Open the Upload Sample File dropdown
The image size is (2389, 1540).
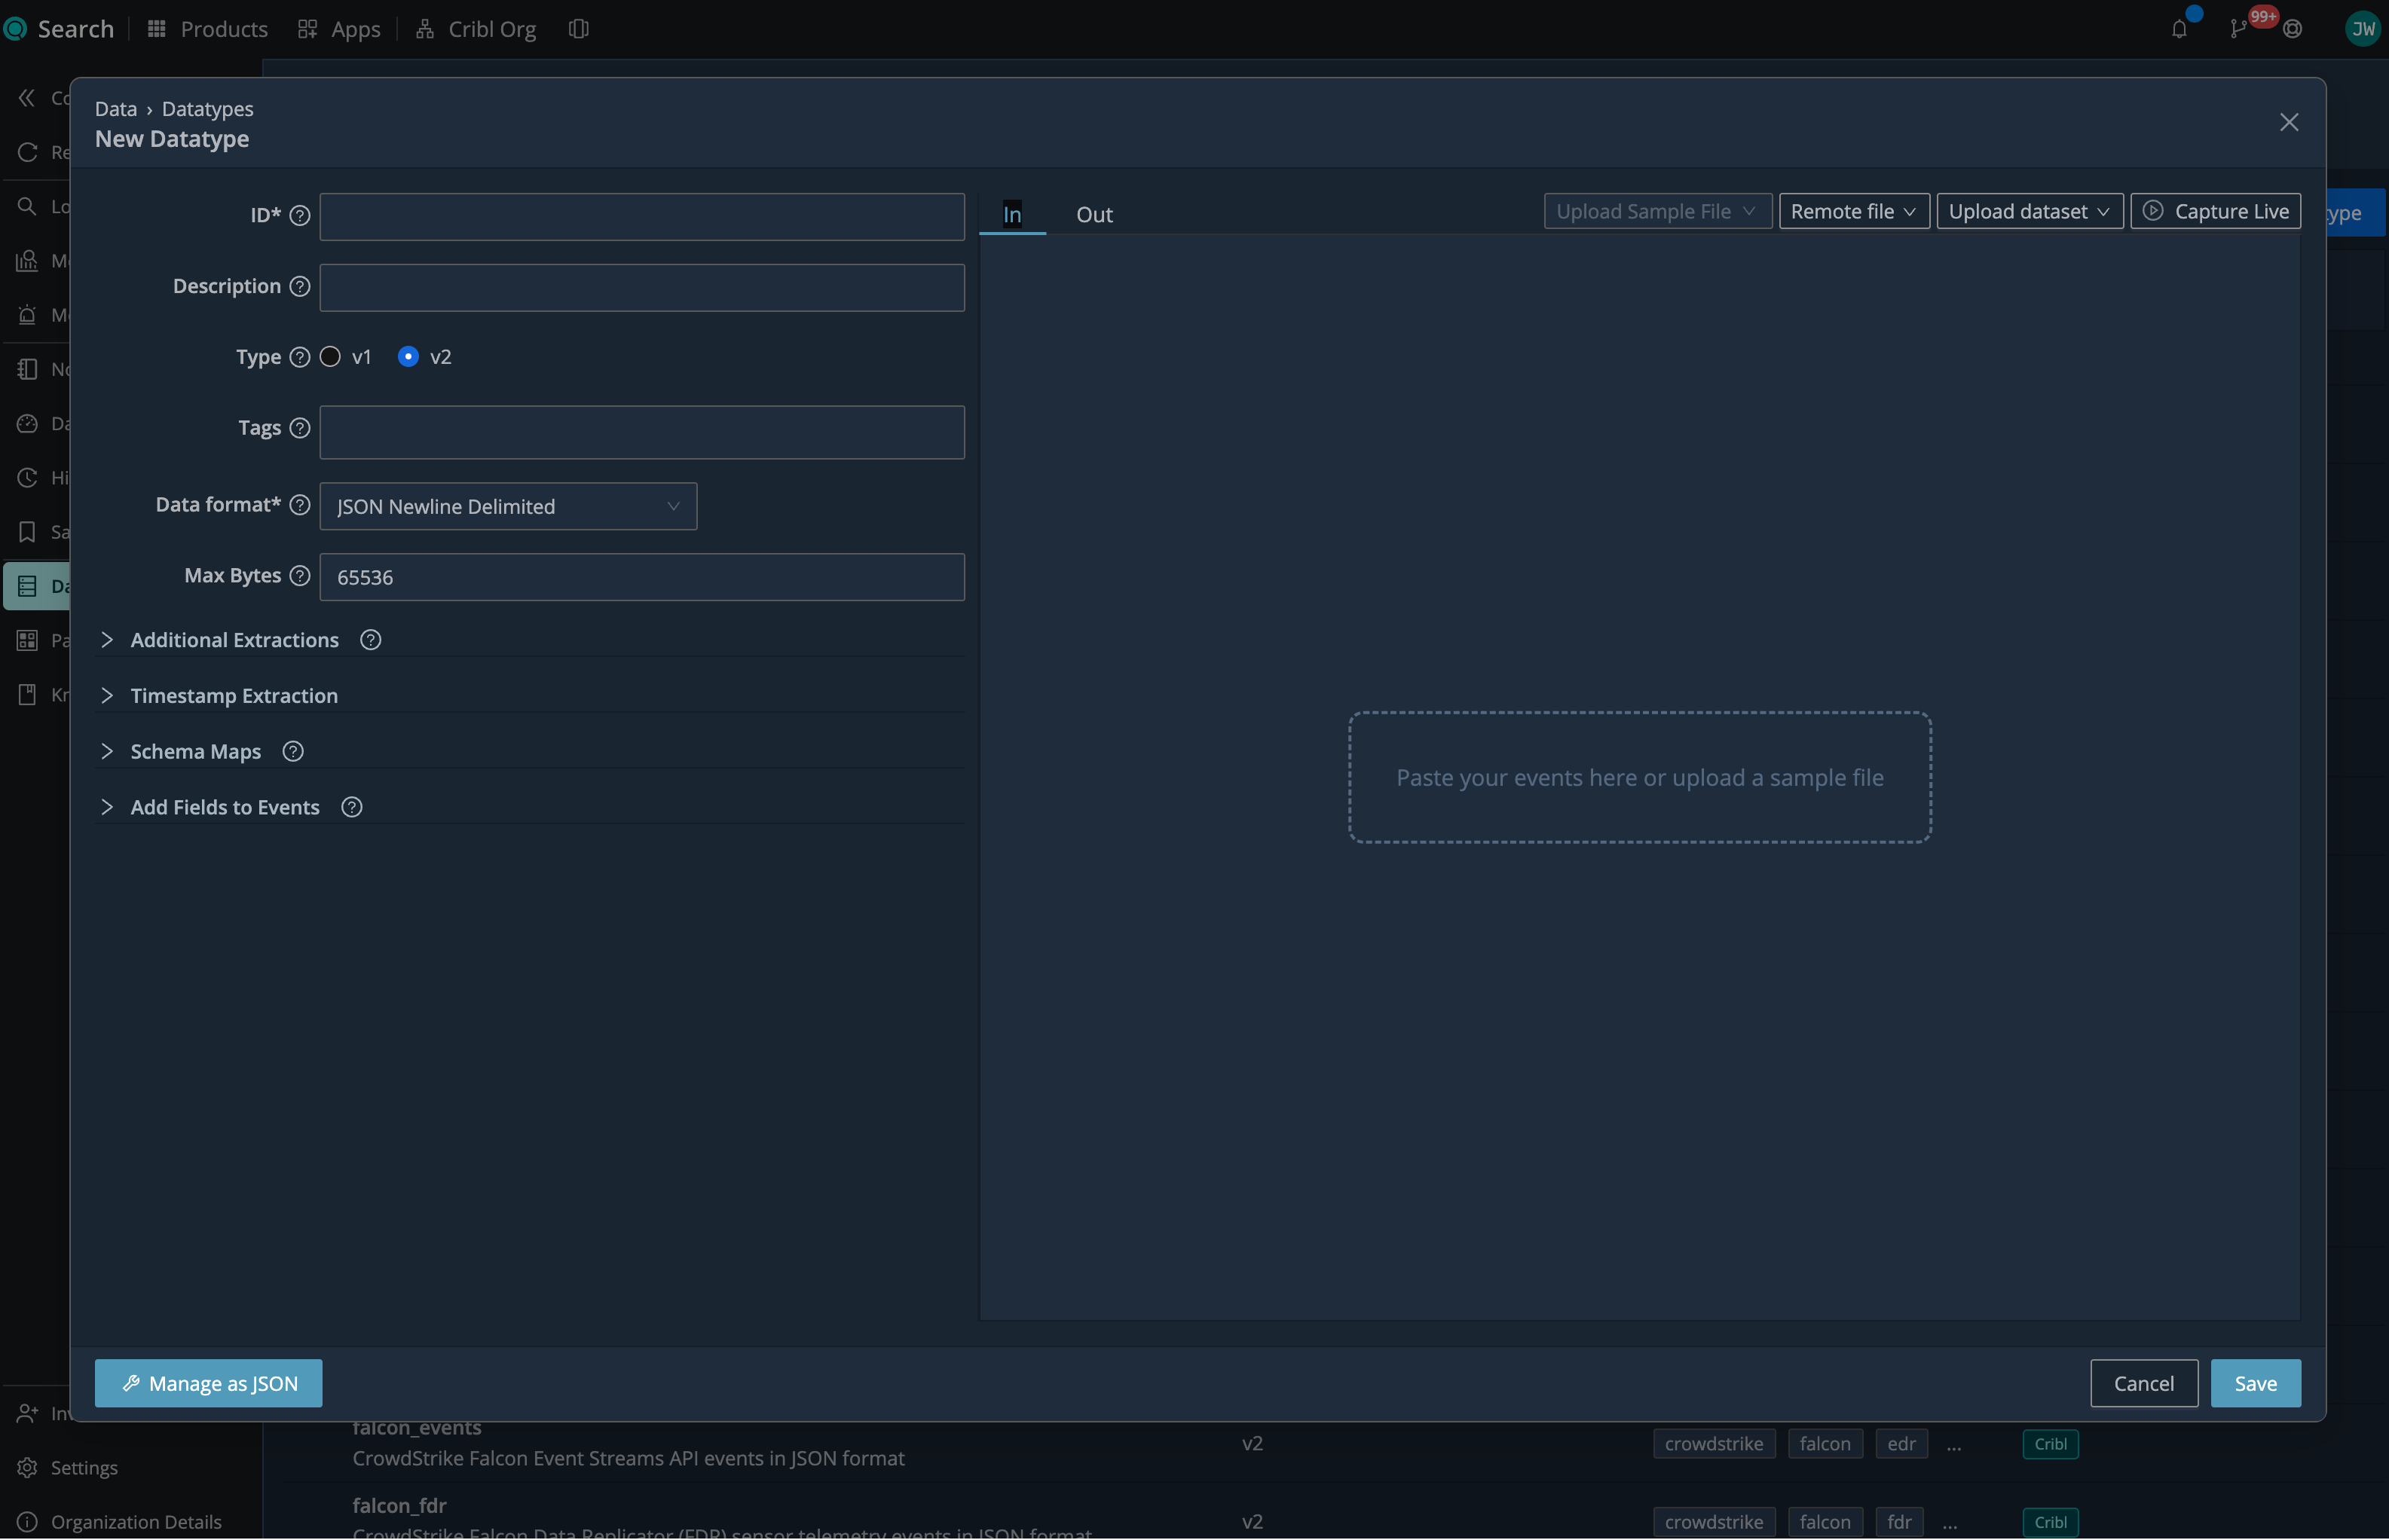tap(1657, 212)
